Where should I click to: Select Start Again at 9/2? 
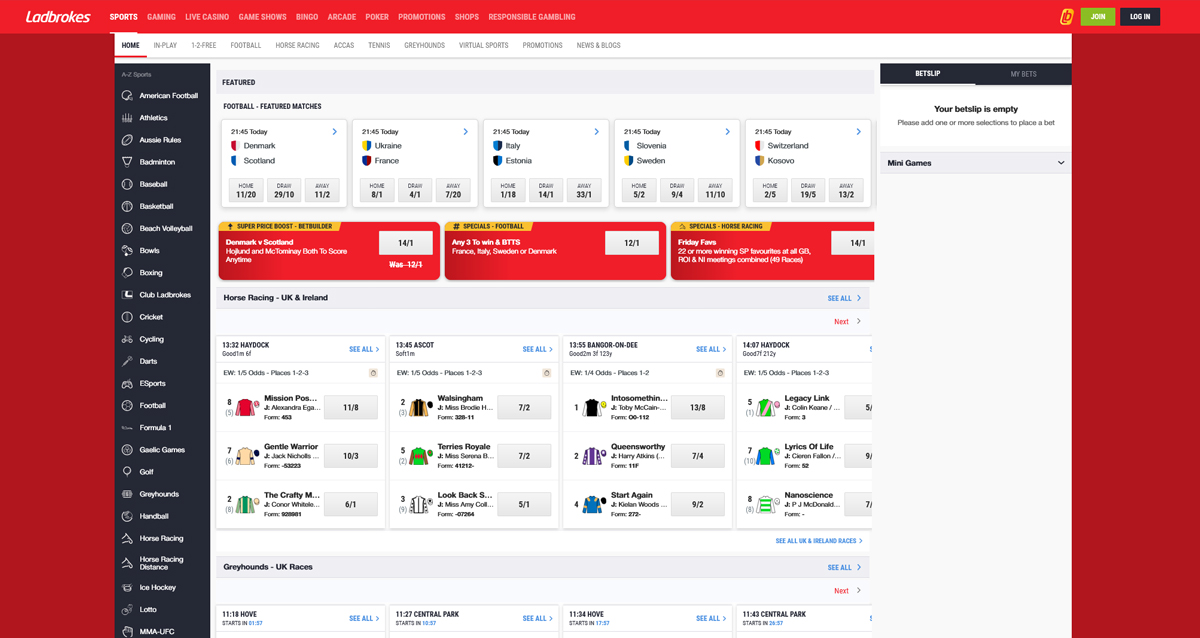pos(697,505)
